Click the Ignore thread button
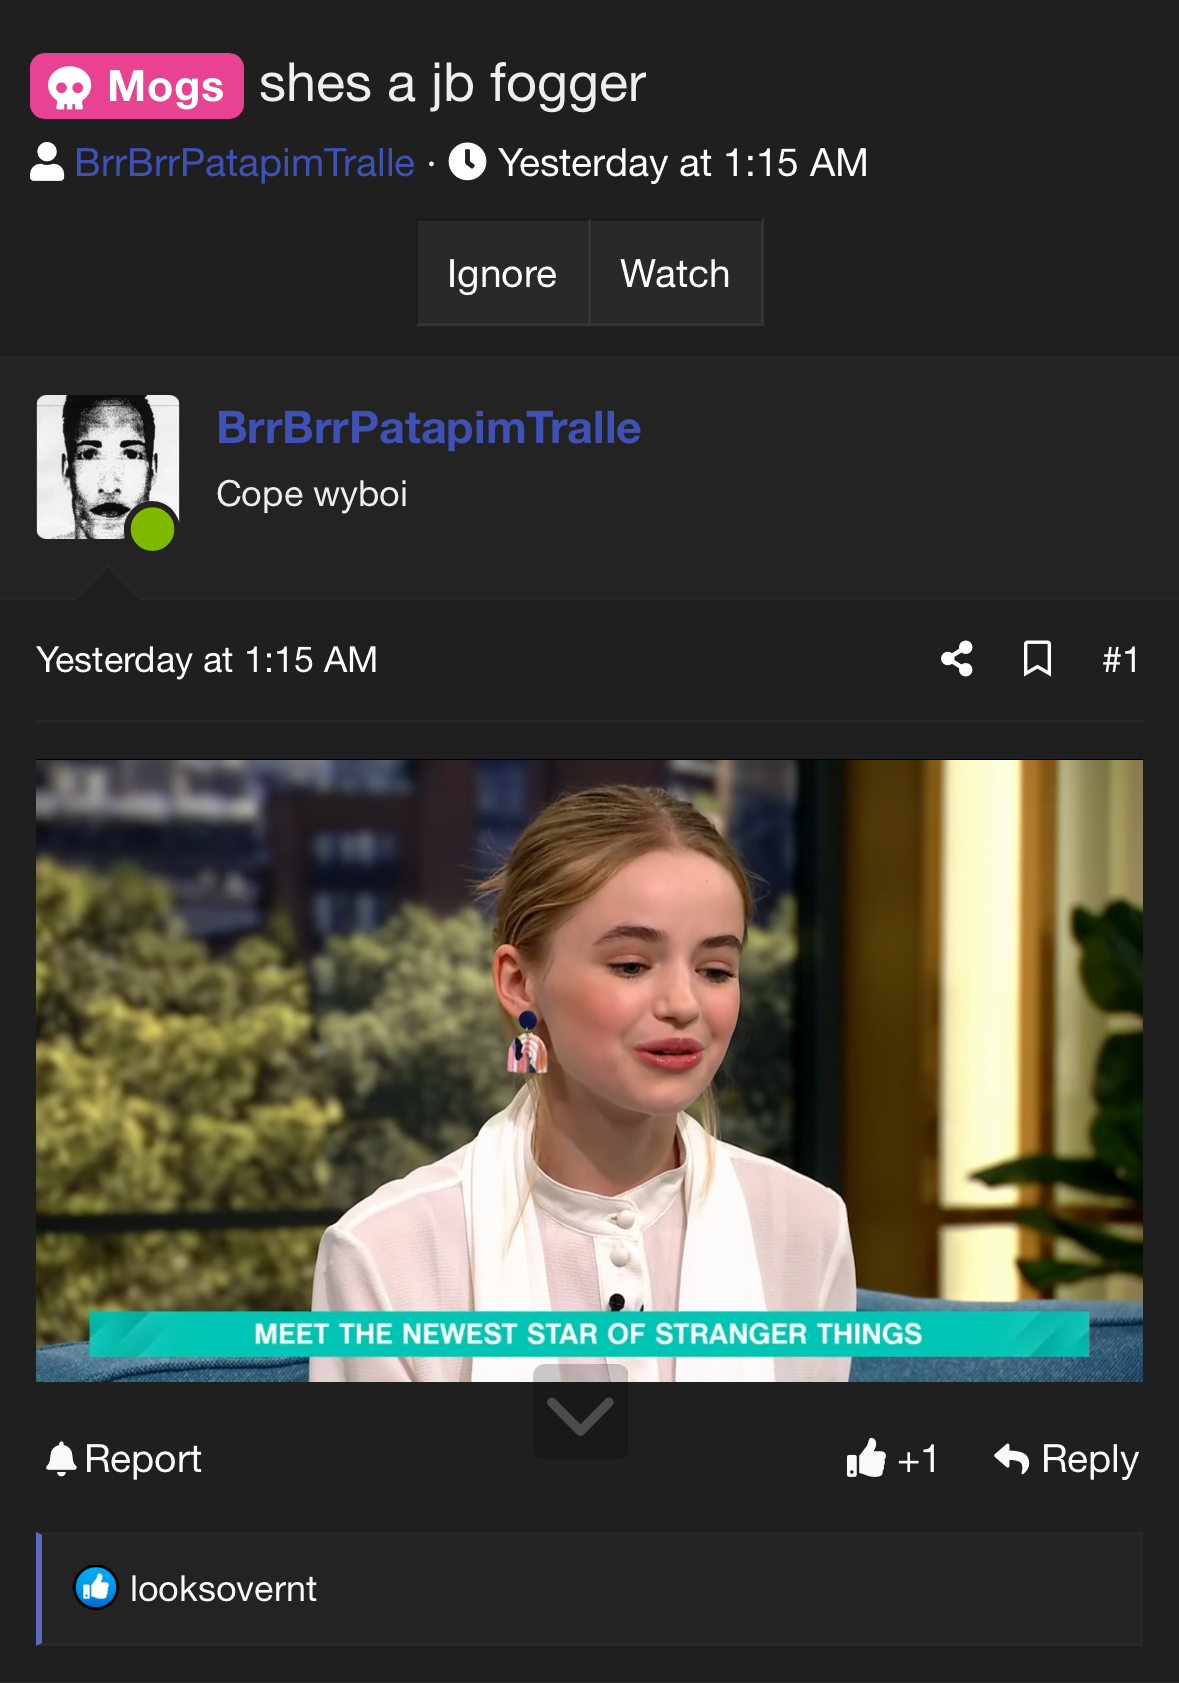Image resolution: width=1179 pixels, height=1683 pixels. click(x=502, y=273)
